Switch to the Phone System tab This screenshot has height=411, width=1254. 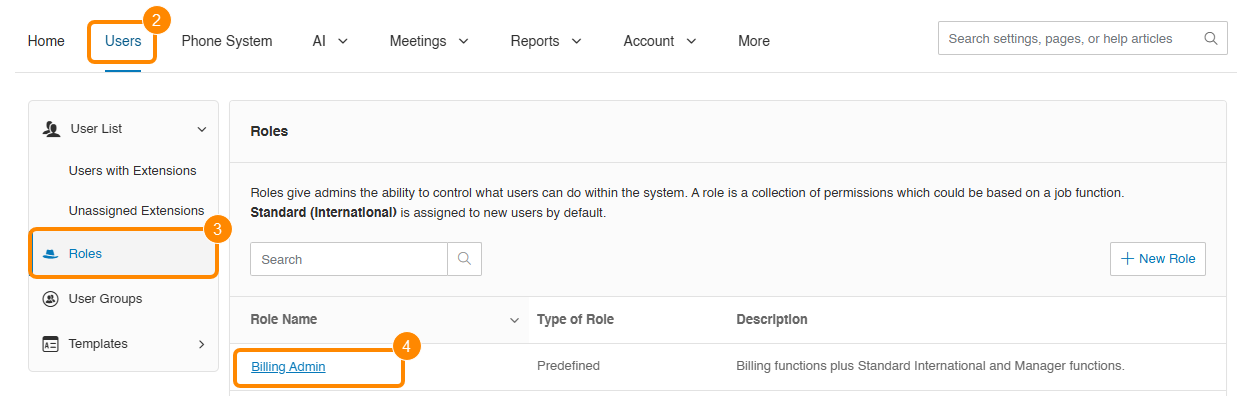click(x=227, y=41)
